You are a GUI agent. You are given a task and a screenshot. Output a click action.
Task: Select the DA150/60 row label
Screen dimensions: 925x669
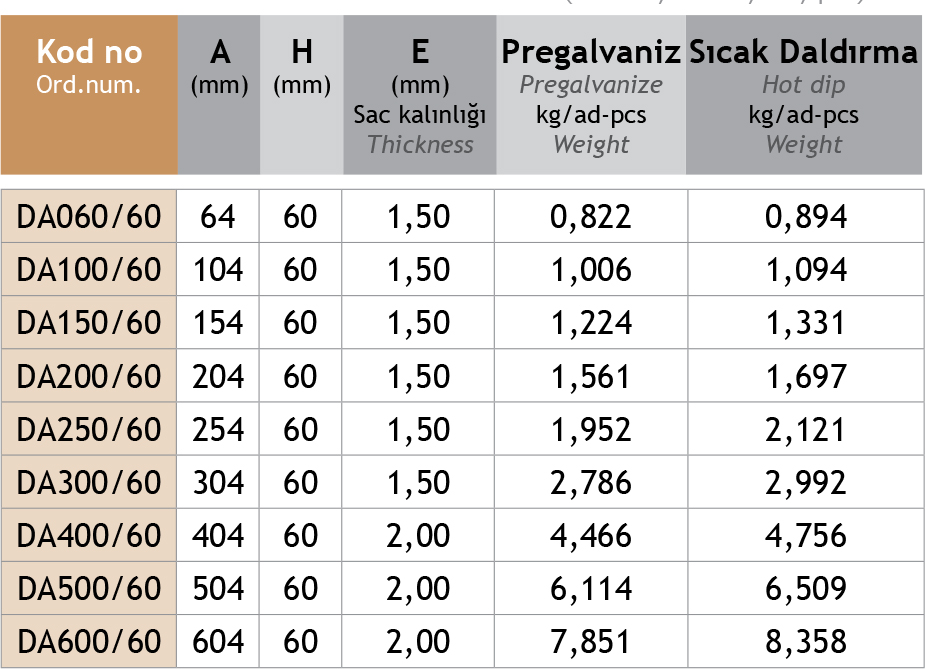(89, 323)
